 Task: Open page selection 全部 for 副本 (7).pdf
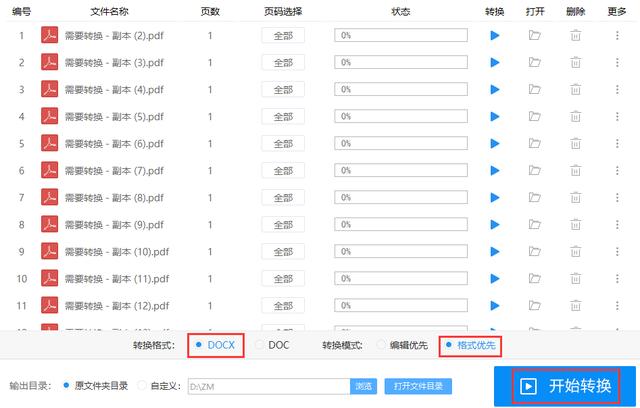(x=283, y=171)
